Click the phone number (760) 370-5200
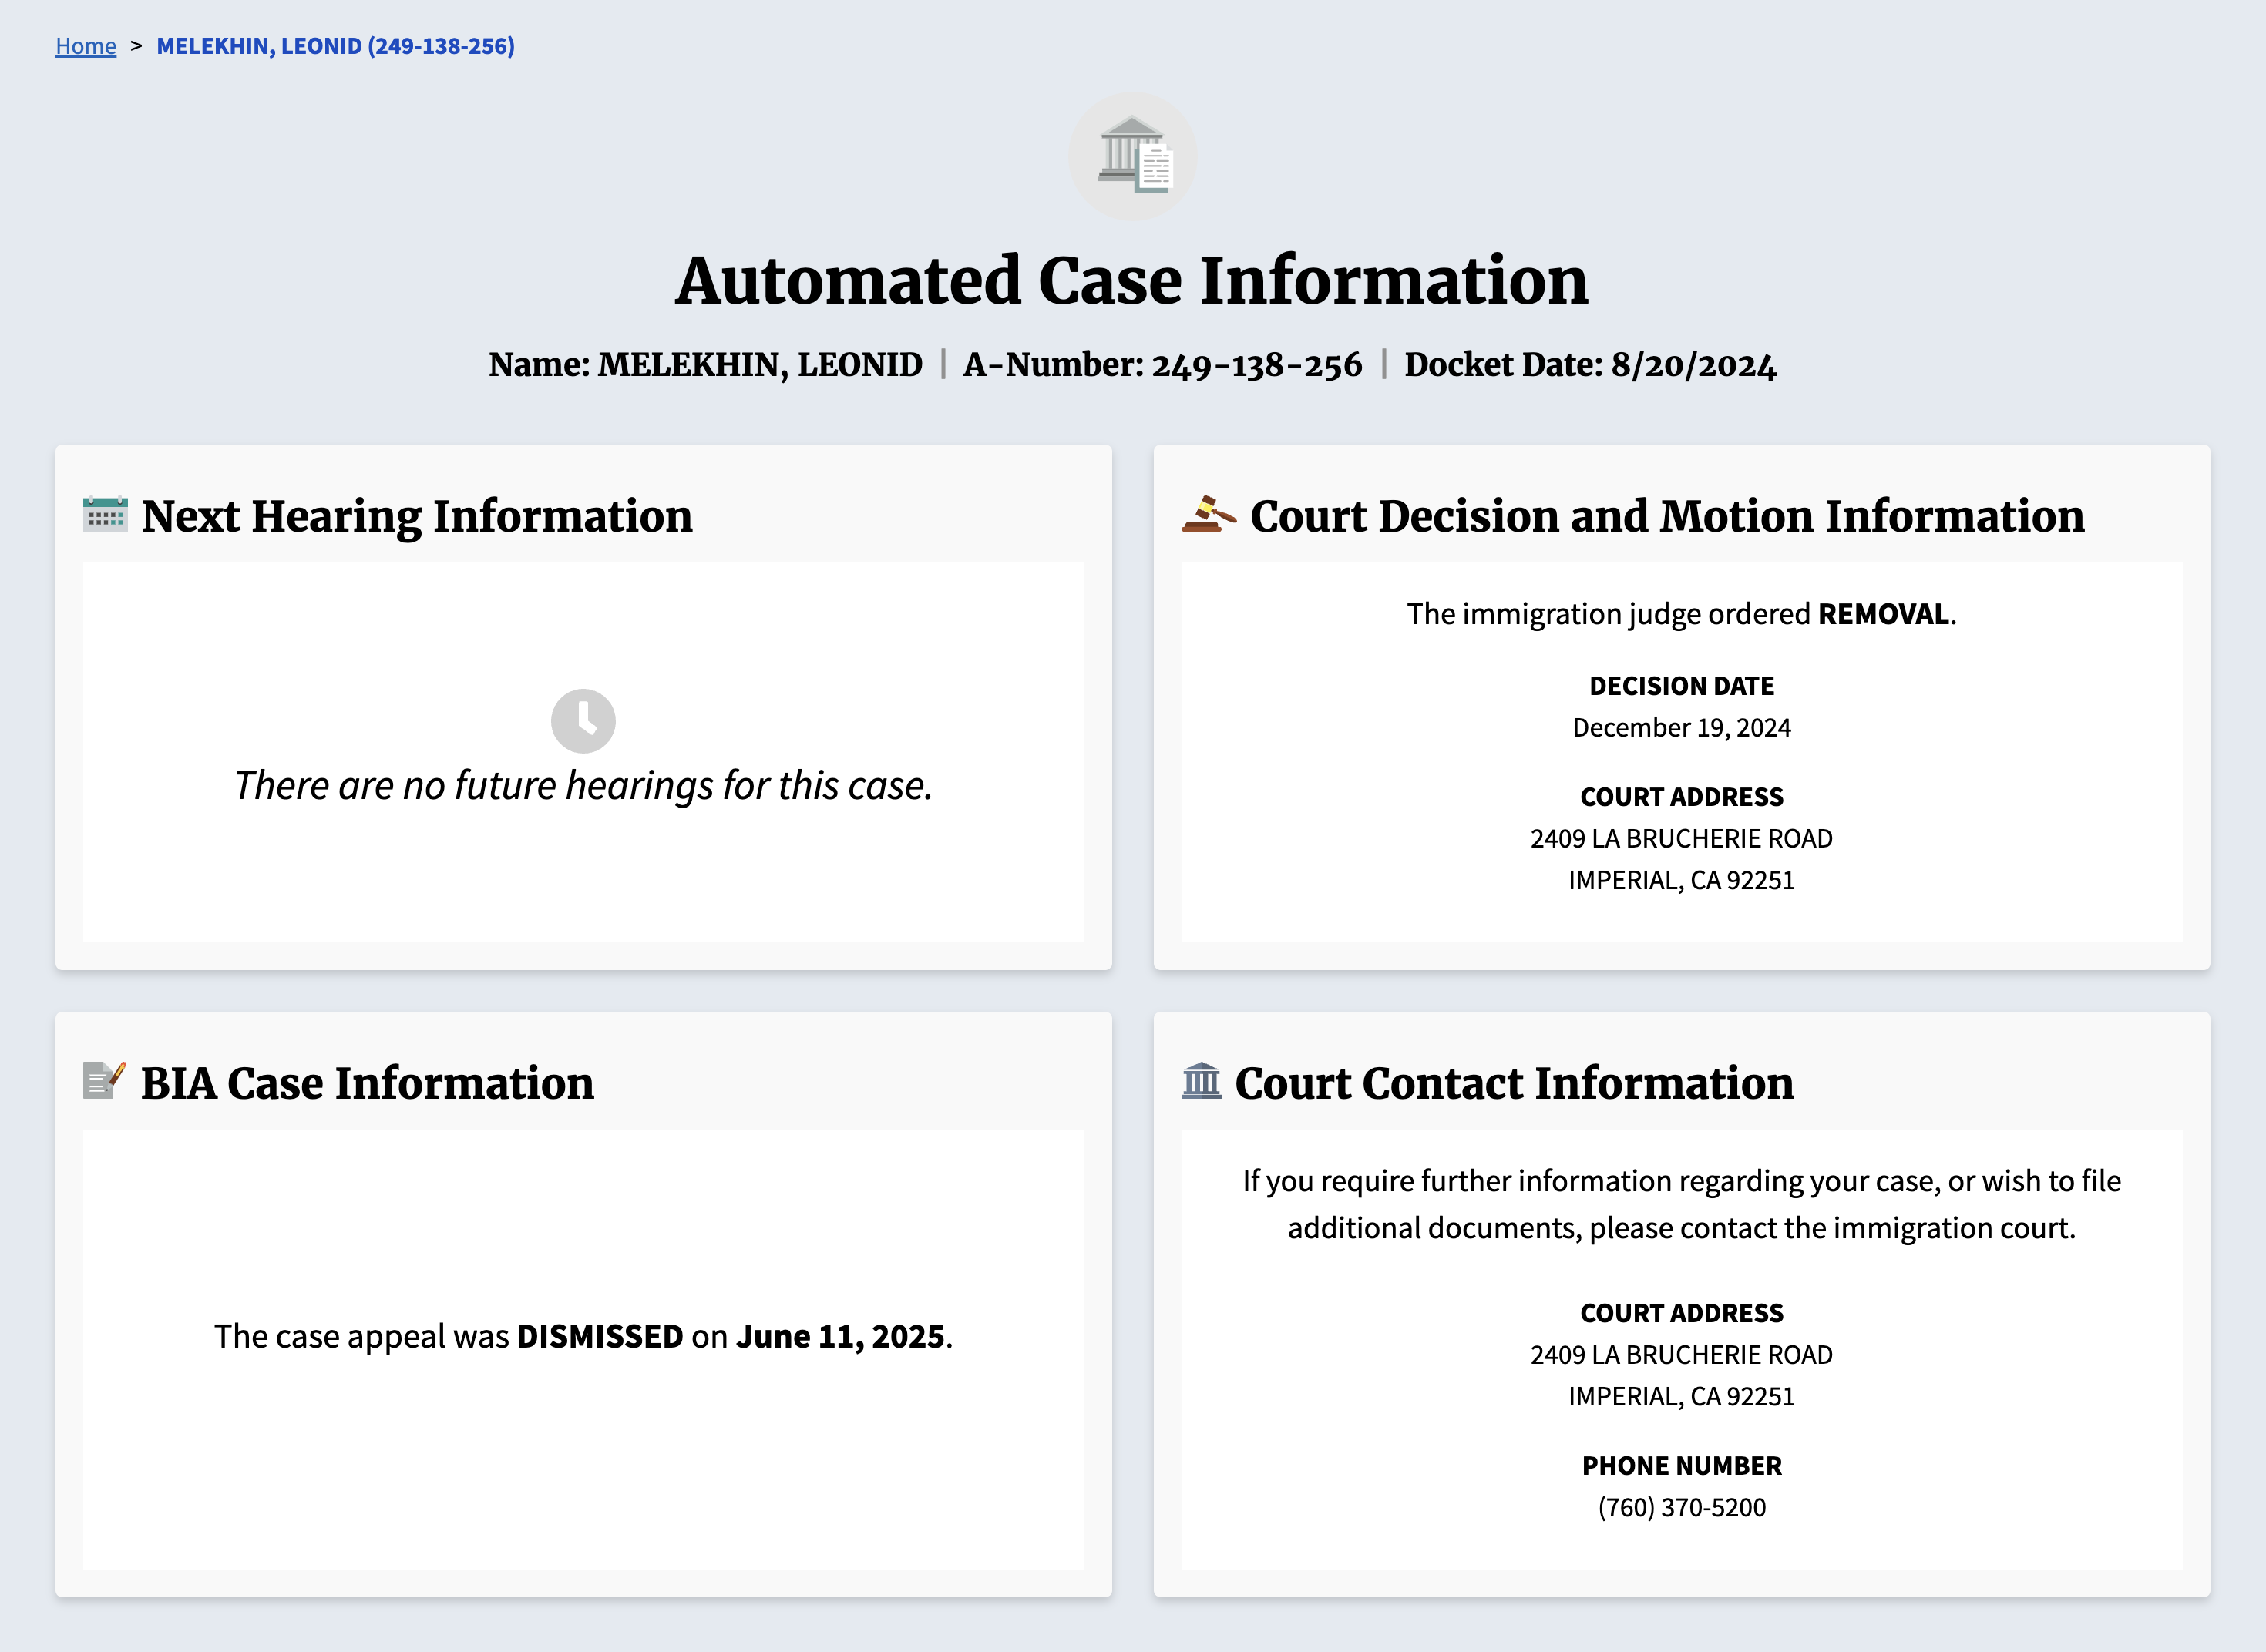This screenshot has height=1652, width=2266. point(1681,1507)
